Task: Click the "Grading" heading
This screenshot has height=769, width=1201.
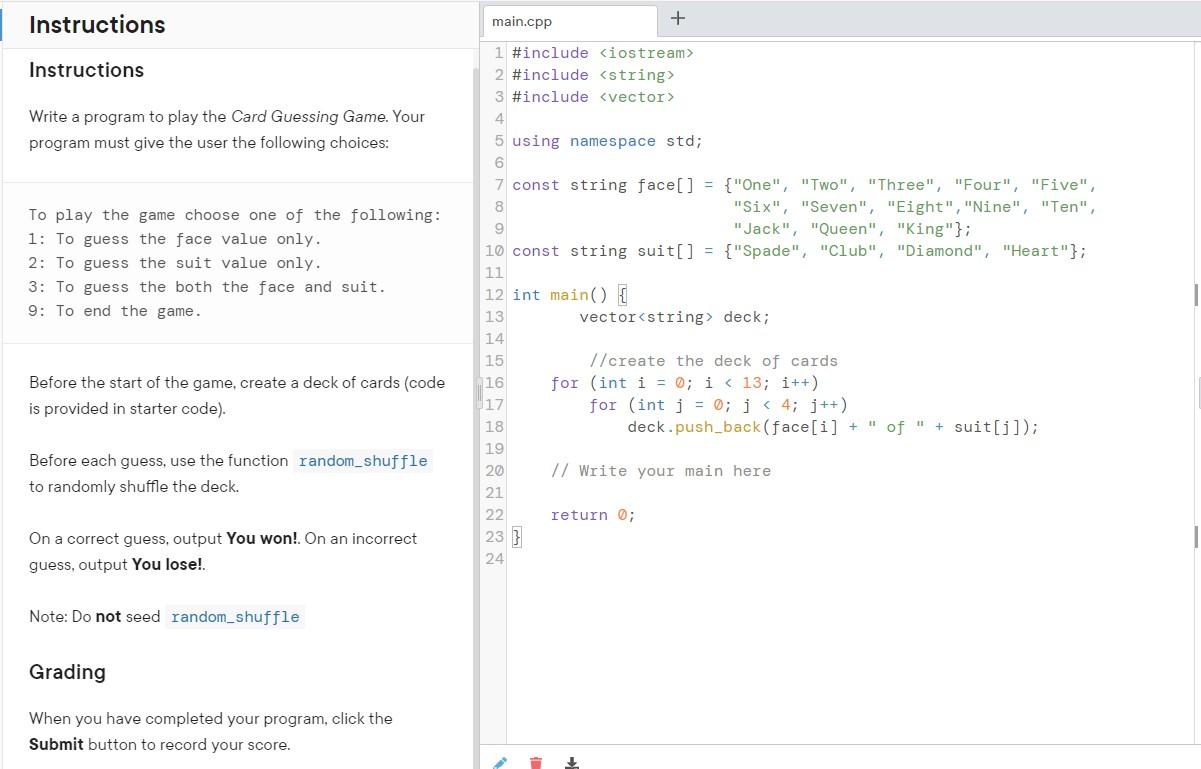Action: pyautogui.click(x=67, y=672)
